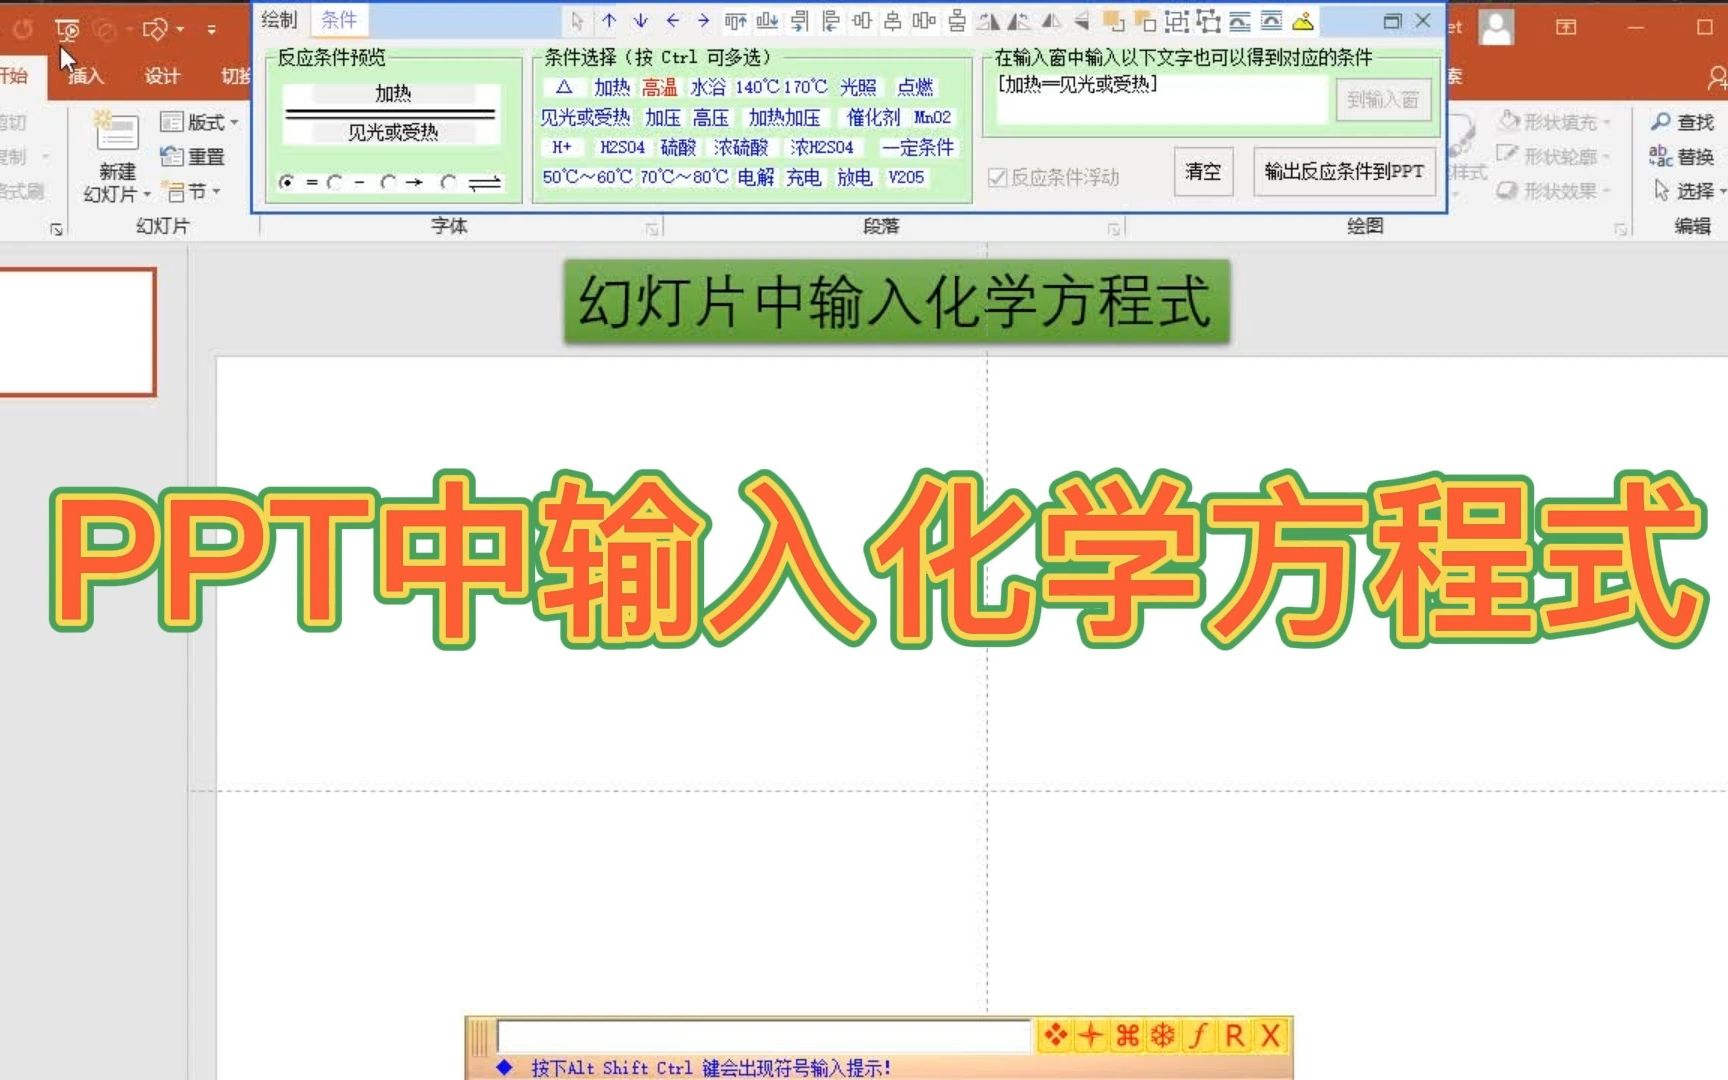
Task: Choose the 催化剂 condition
Action: (873, 117)
